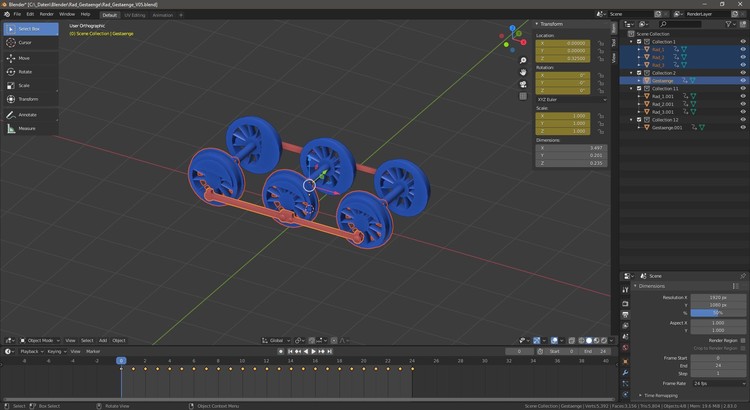Open the XYZ Euler rotation mode dropdown
Image resolution: width=750 pixels, height=410 pixels.
tap(571, 100)
